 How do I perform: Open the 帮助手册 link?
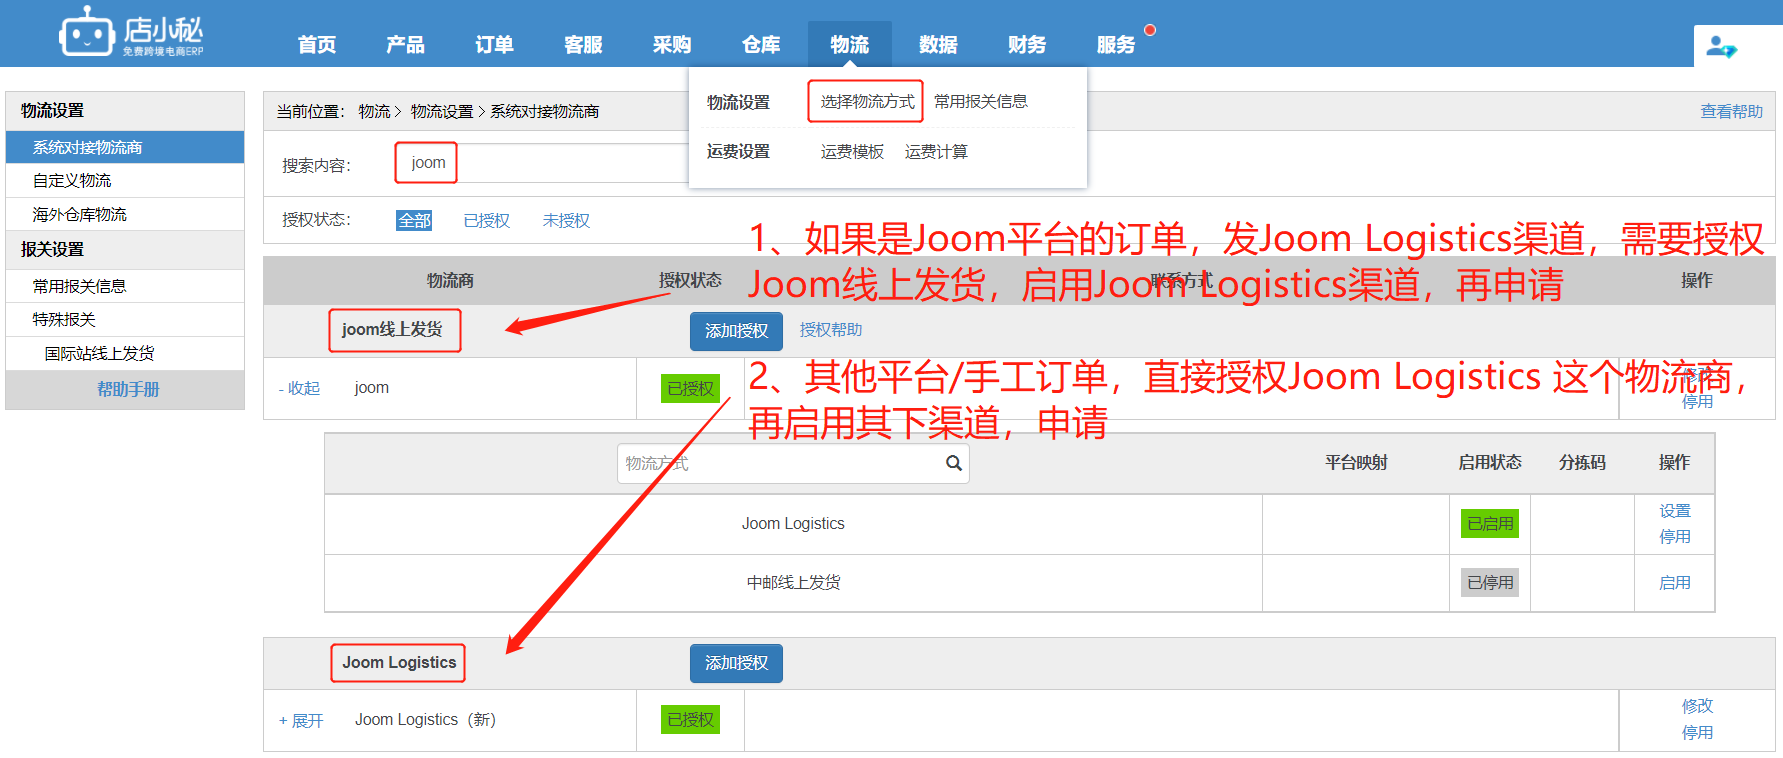tap(128, 389)
